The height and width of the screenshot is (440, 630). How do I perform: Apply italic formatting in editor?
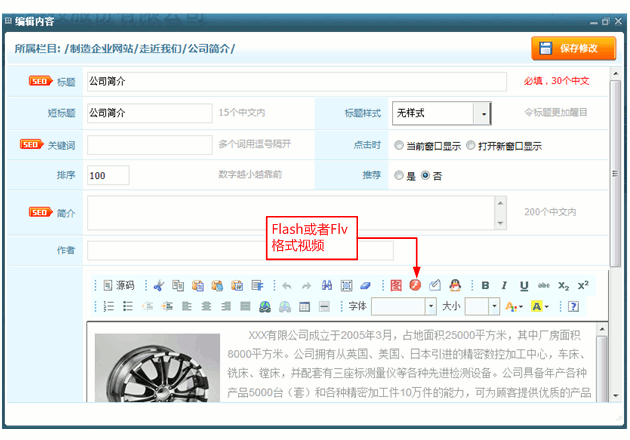pyautogui.click(x=505, y=285)
